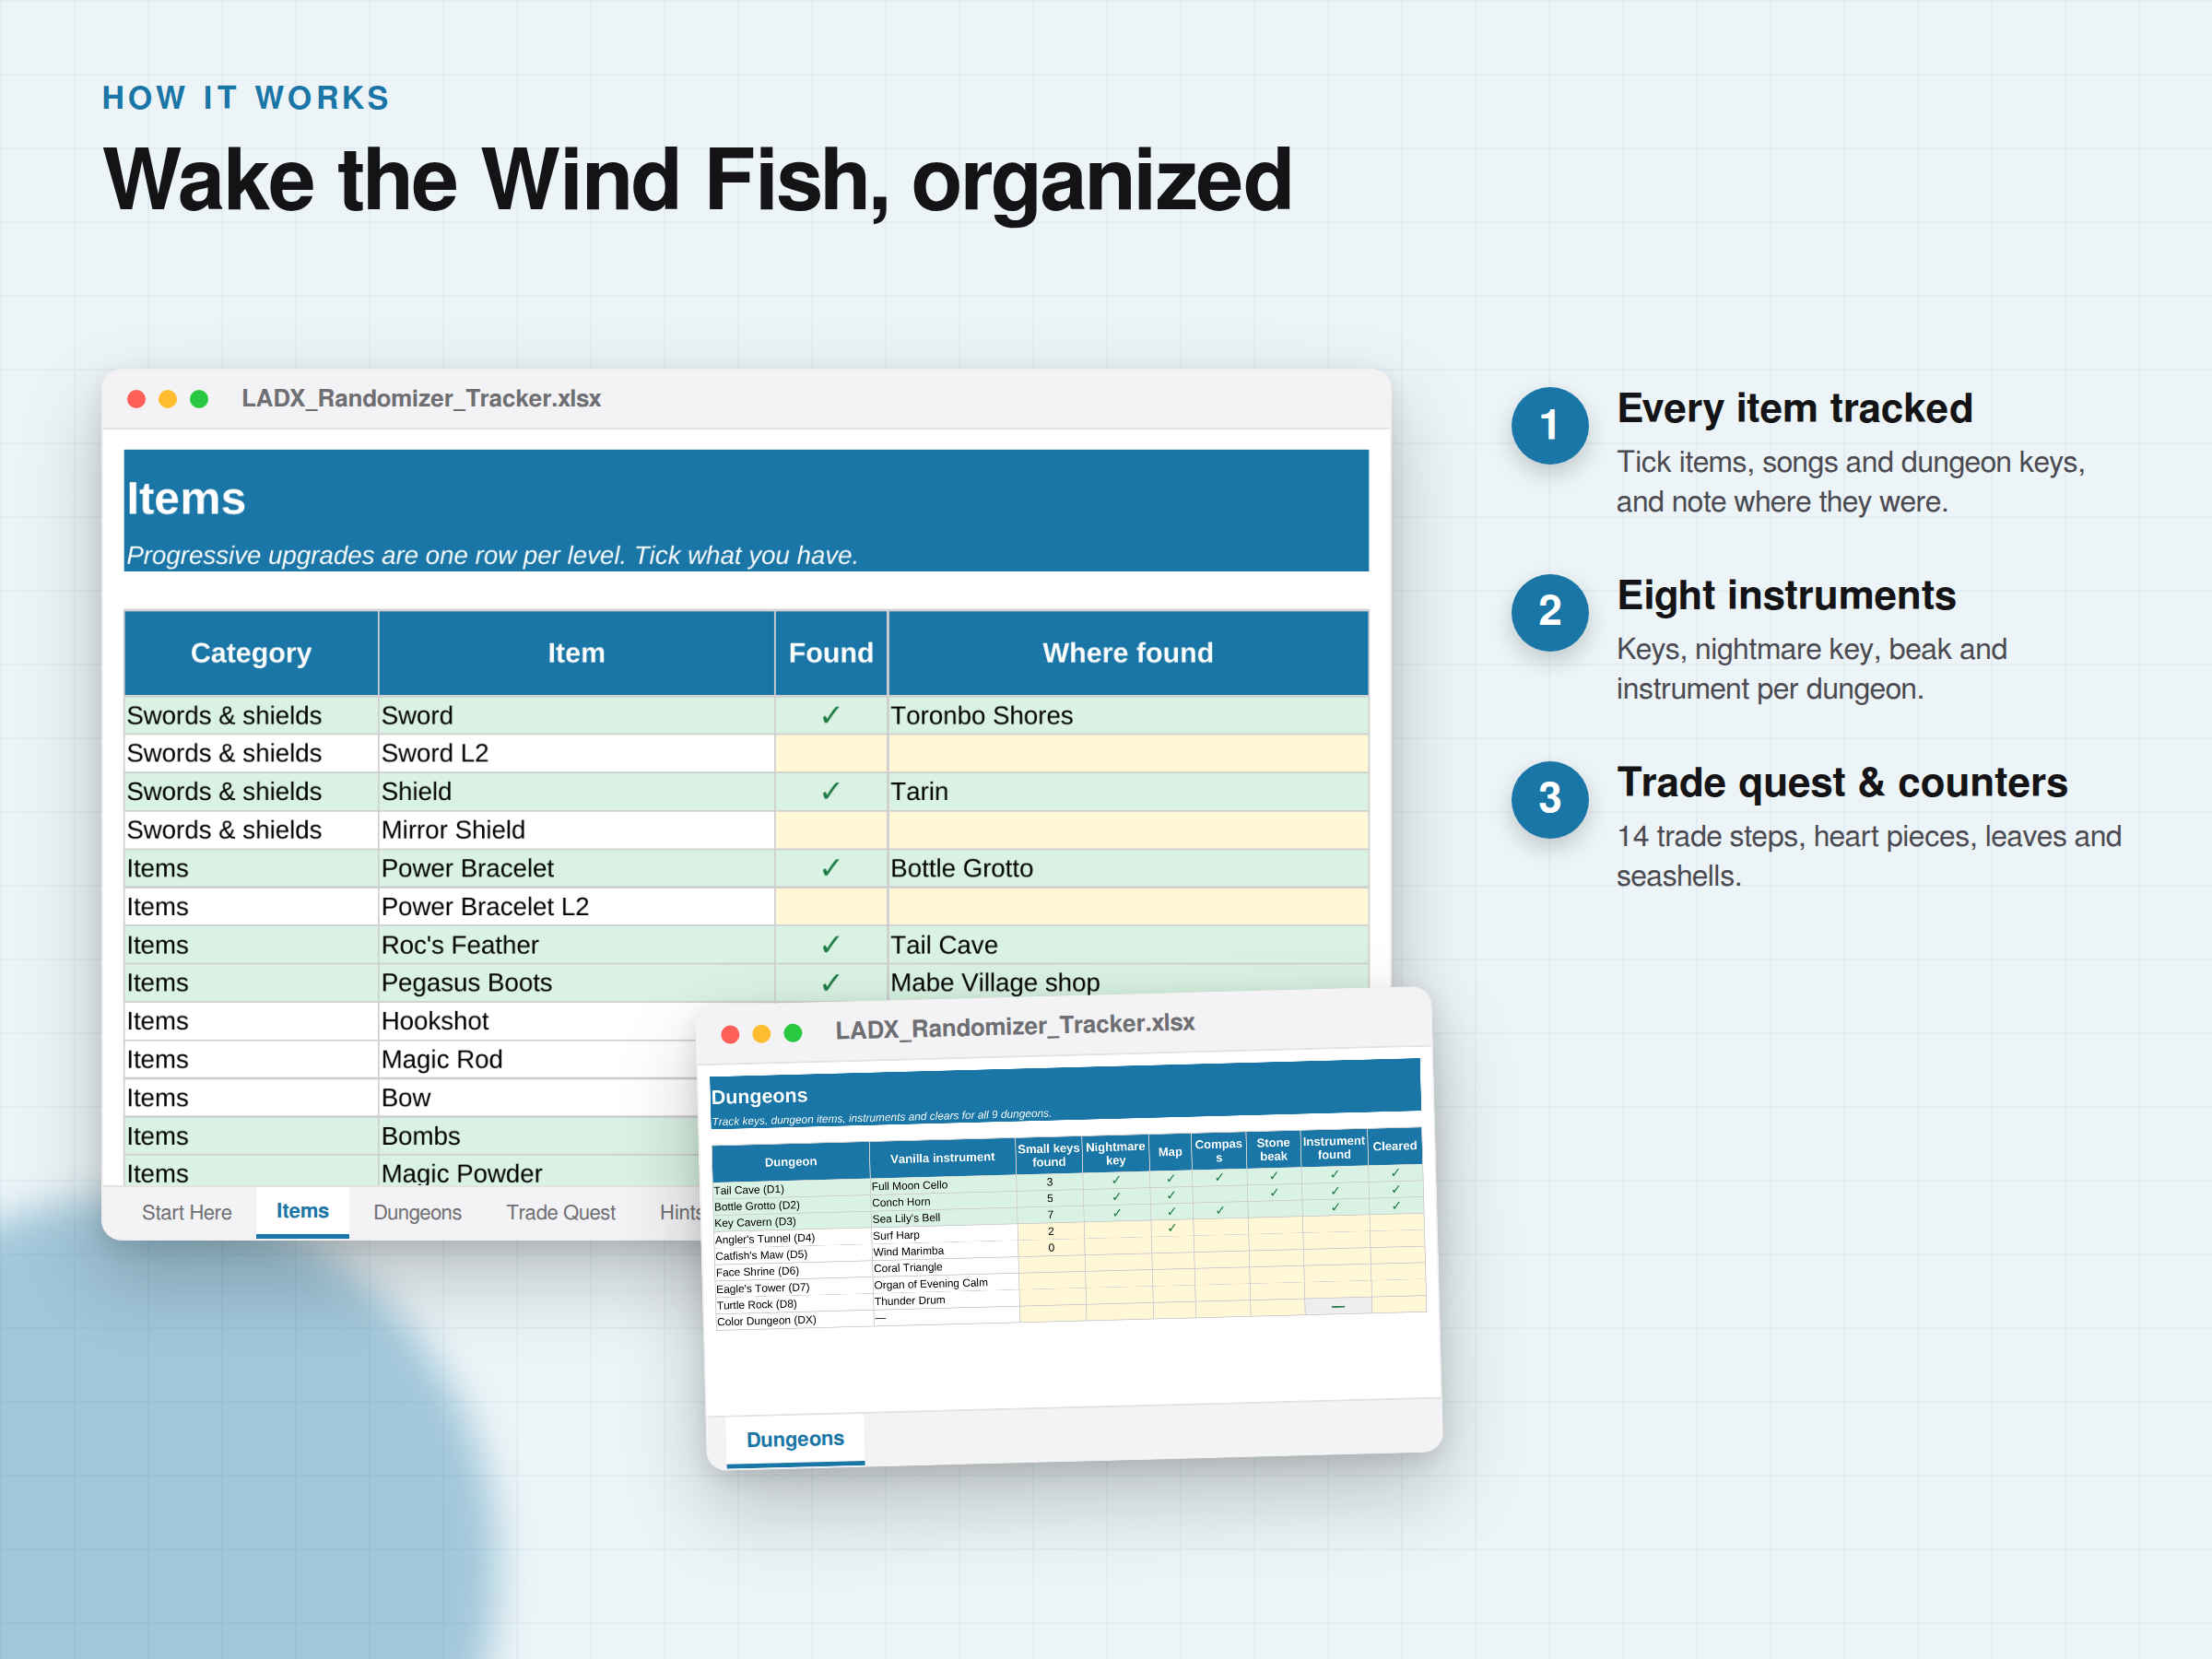Viewport: 2212px width, 1659px height.
Task: Select the Tail Cave cell in the Items sheet
Action: [x=1127, y=945]
